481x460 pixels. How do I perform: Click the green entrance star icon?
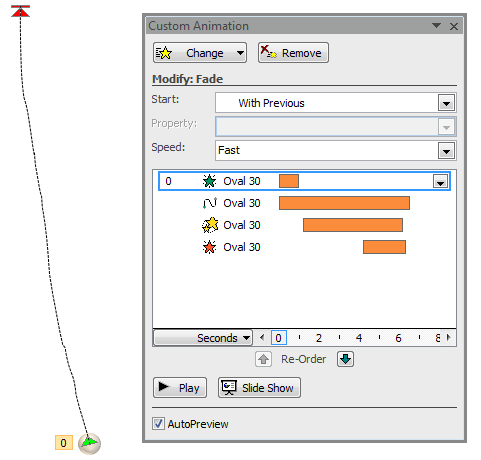pos(209,181)
